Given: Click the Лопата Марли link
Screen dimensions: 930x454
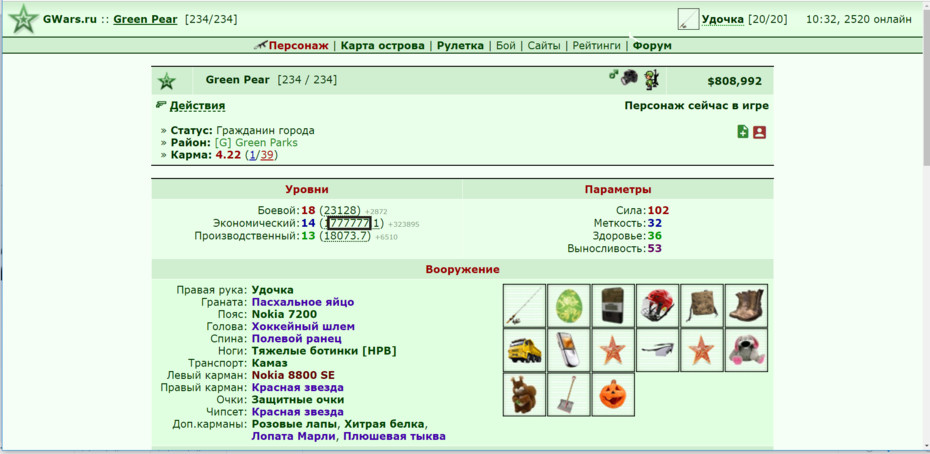Looking at the screenshot, I should point(294,436).
